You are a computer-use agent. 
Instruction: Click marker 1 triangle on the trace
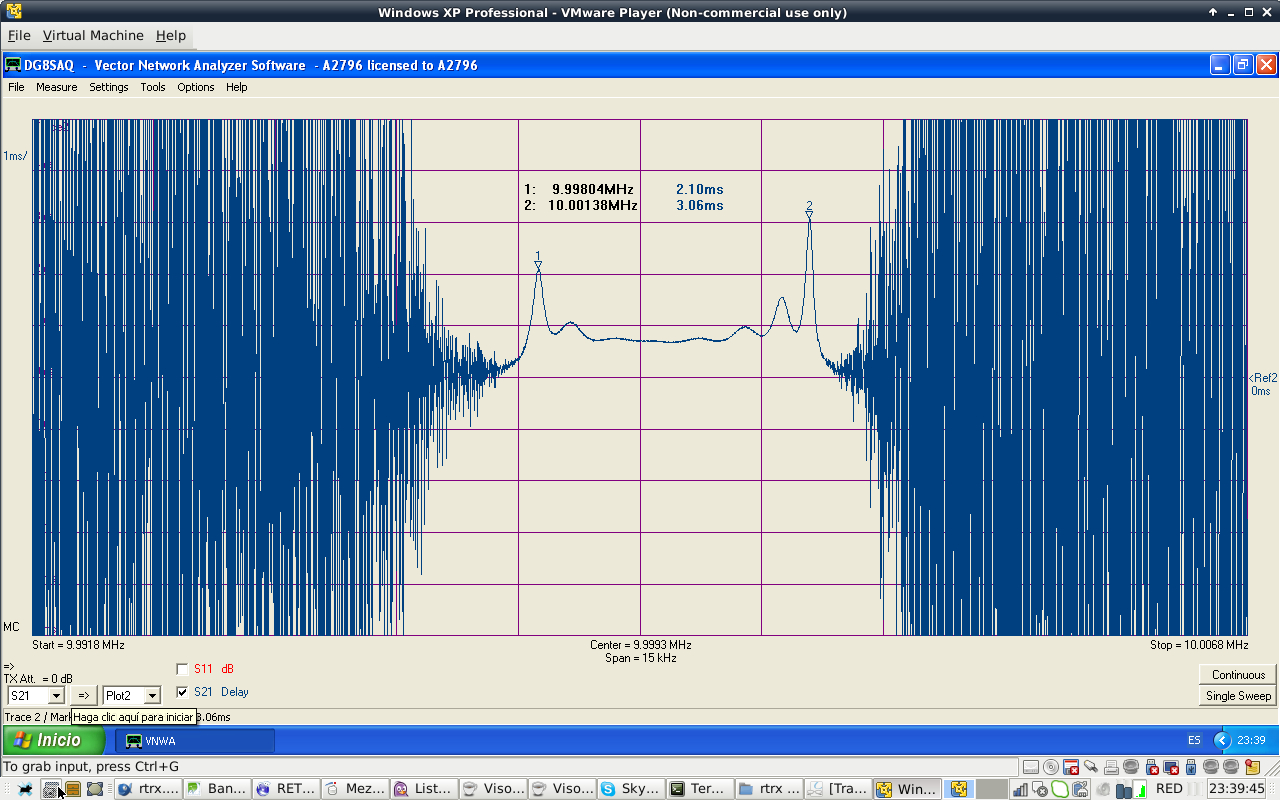point(538,265)
